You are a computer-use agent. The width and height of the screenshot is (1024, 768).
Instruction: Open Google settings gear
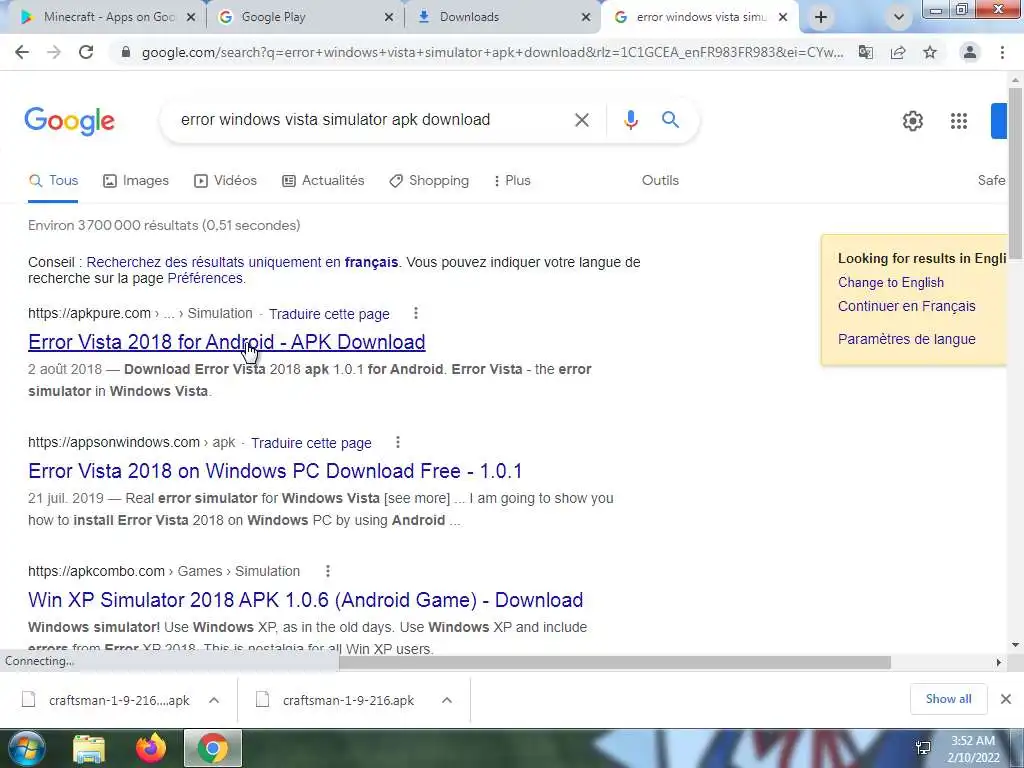[x=912, y=121]
